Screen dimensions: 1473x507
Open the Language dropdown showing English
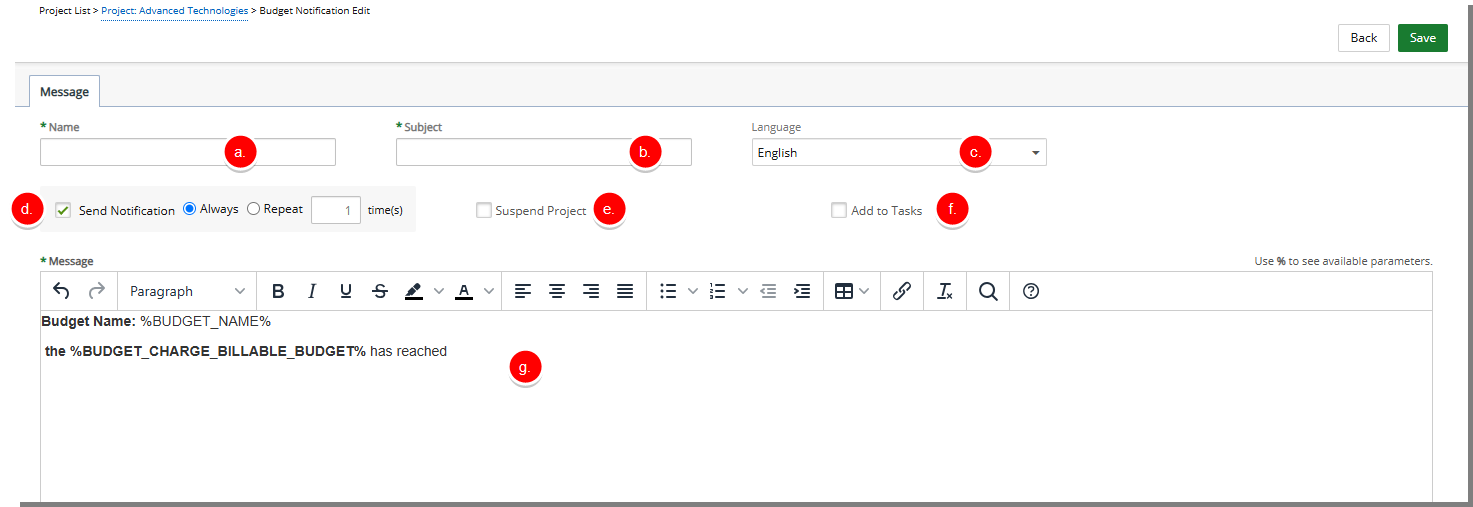[899, 152]
